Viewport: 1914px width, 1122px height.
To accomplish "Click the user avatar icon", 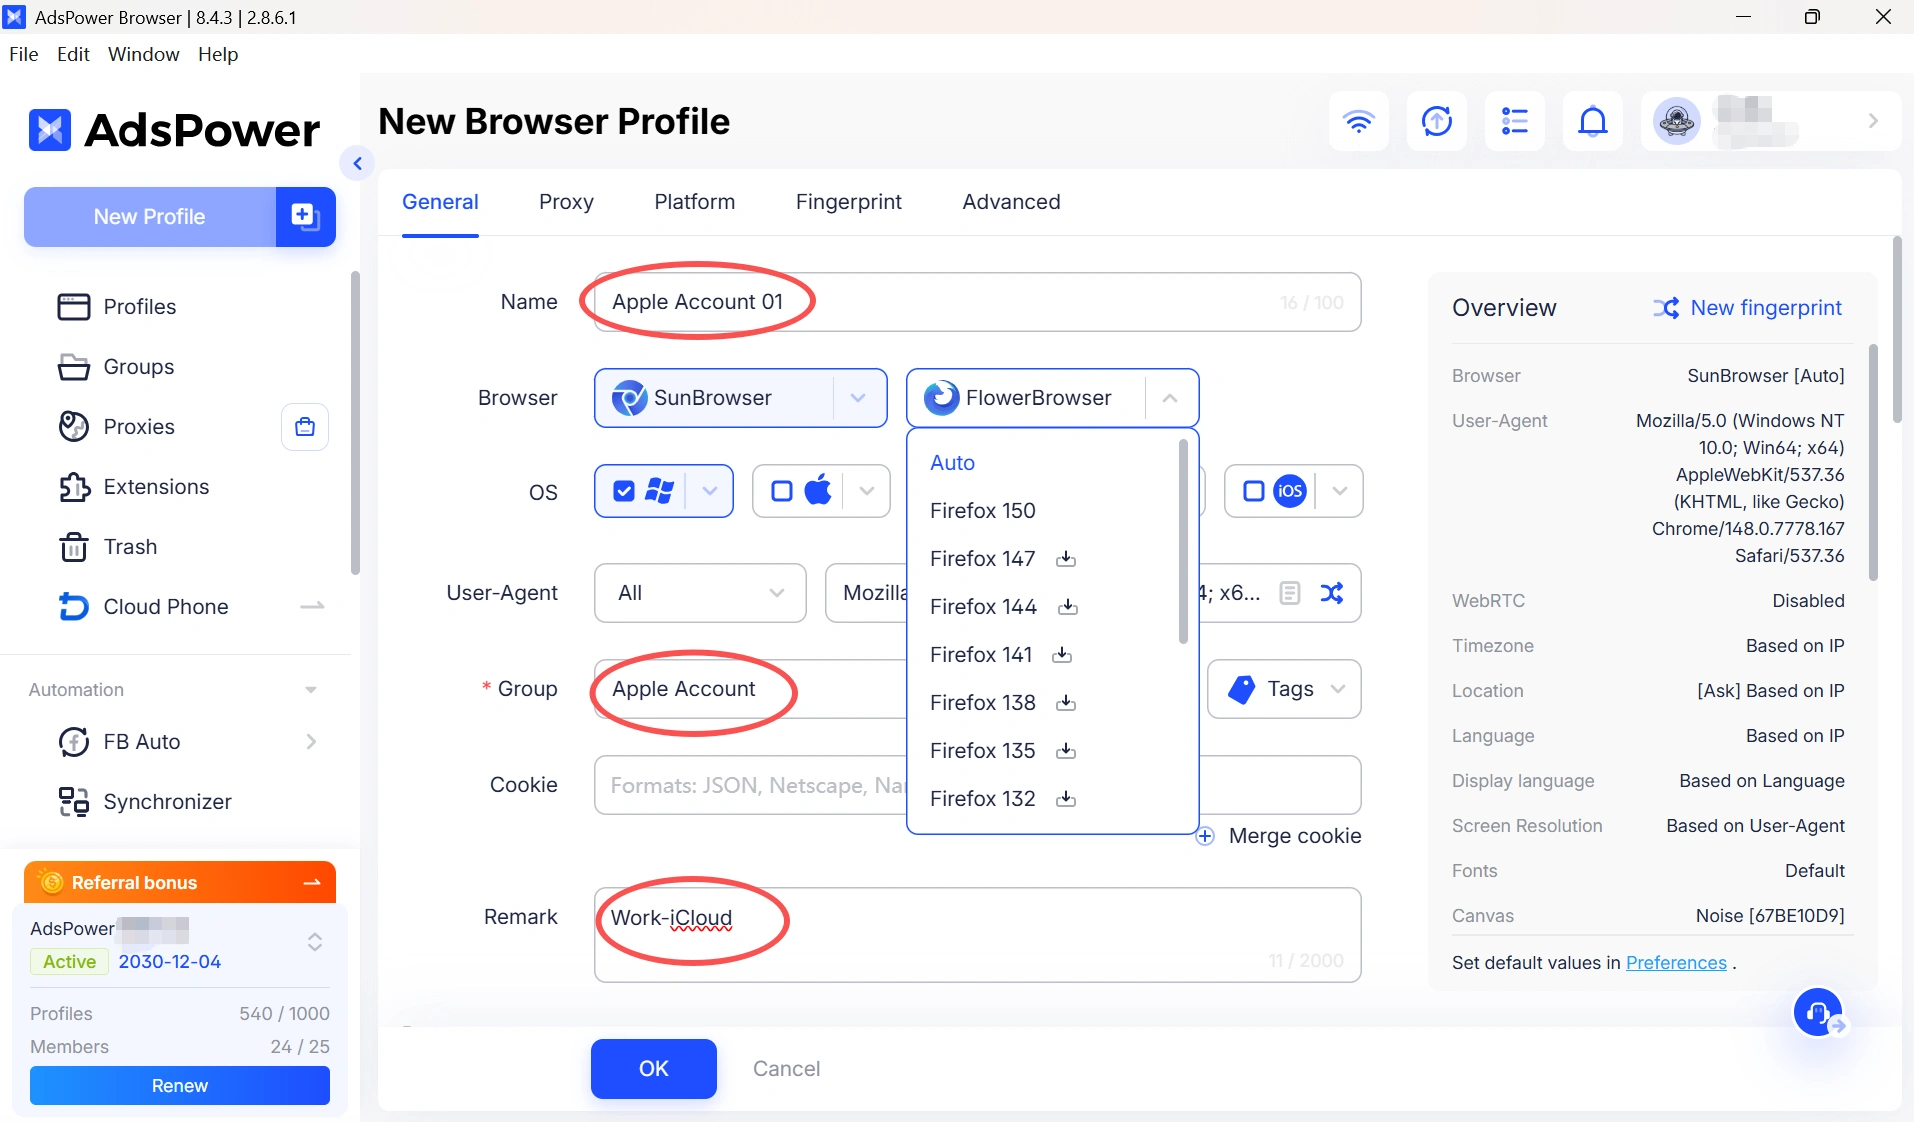I will [x=1677, y=122].
